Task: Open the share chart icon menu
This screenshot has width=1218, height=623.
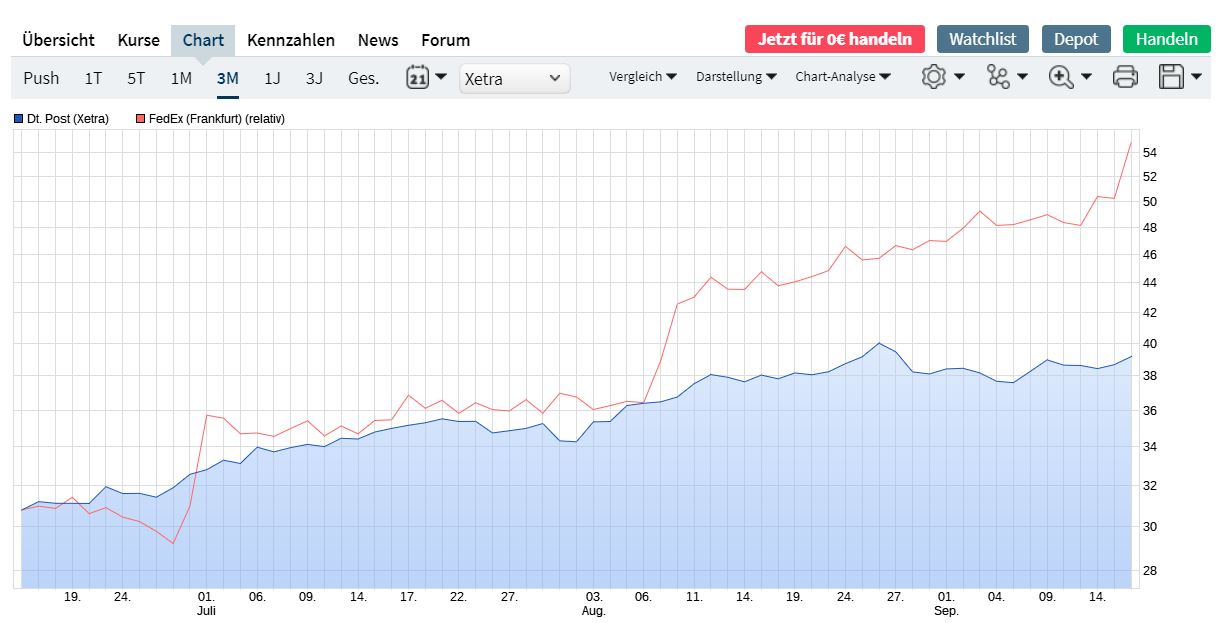Action: [x=1007, y=77]
